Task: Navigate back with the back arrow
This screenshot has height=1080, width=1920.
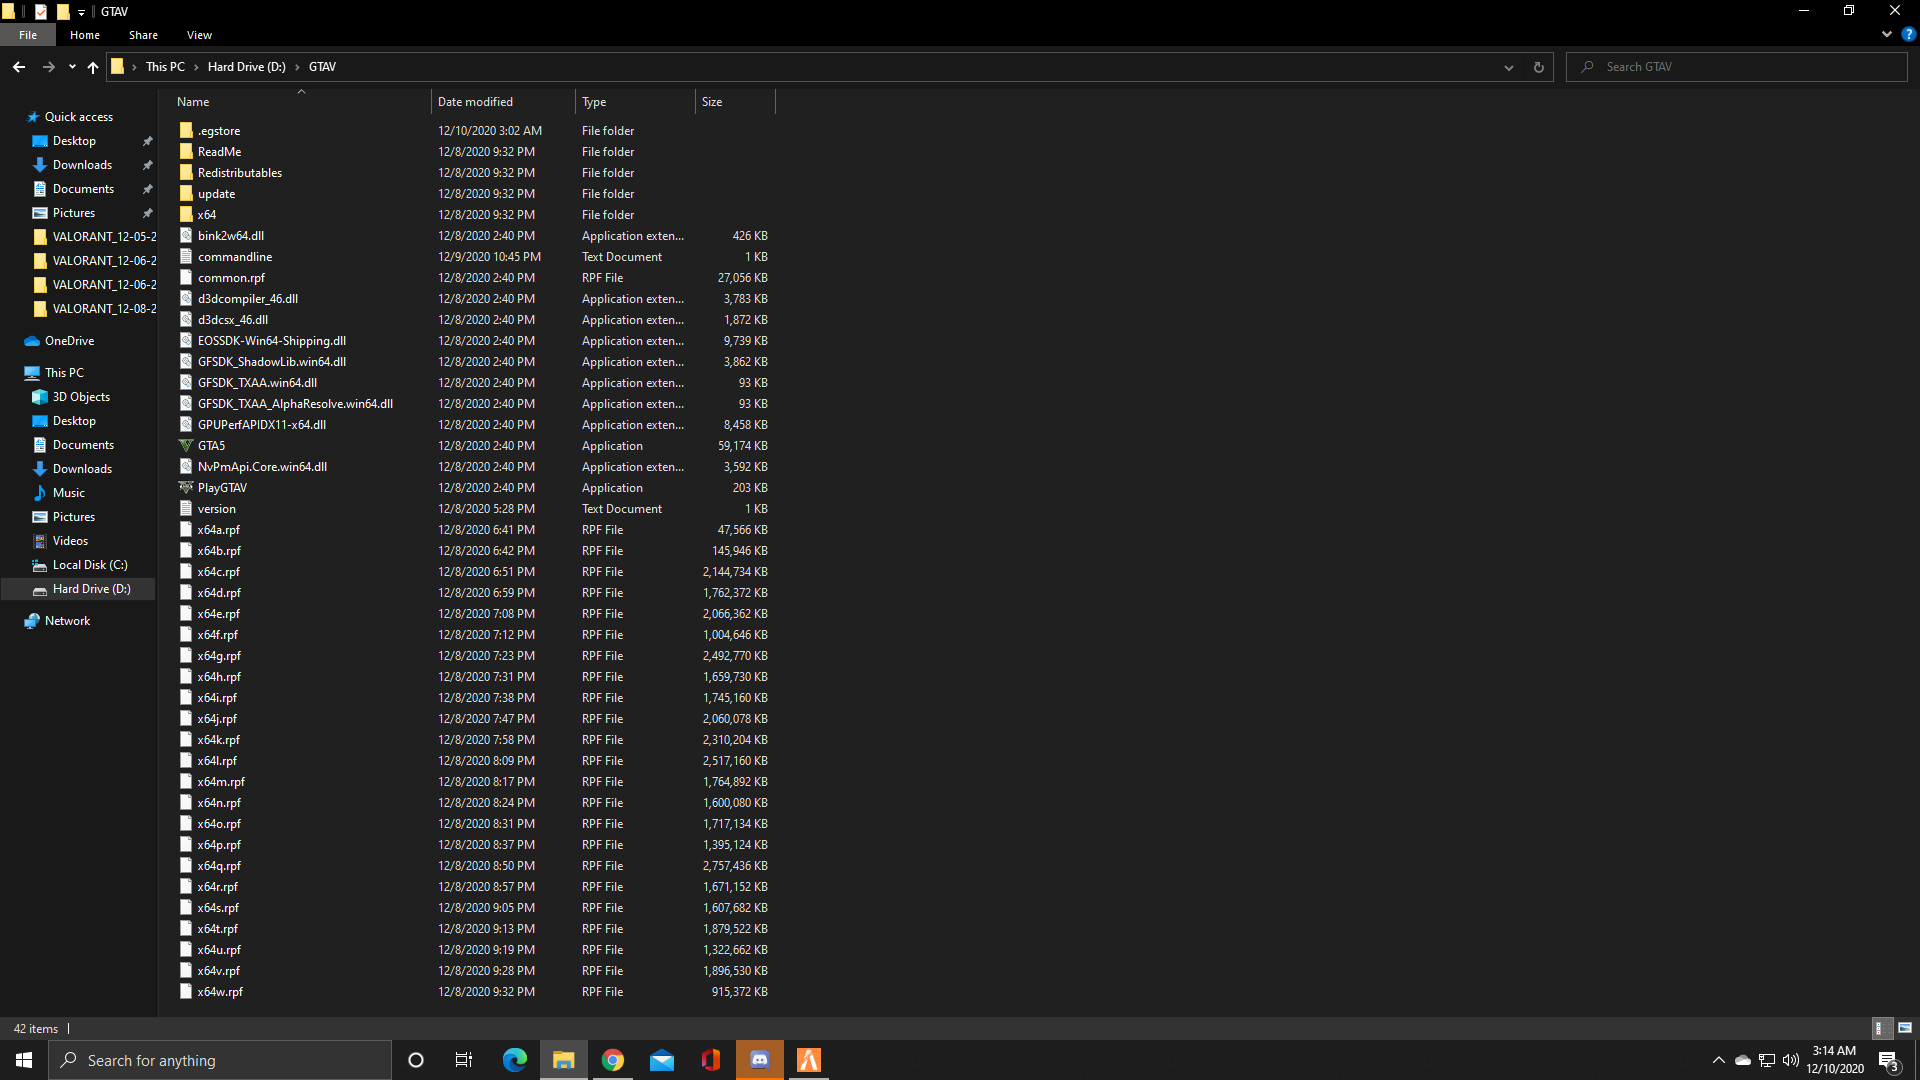Action: click(x=19, y=67)
